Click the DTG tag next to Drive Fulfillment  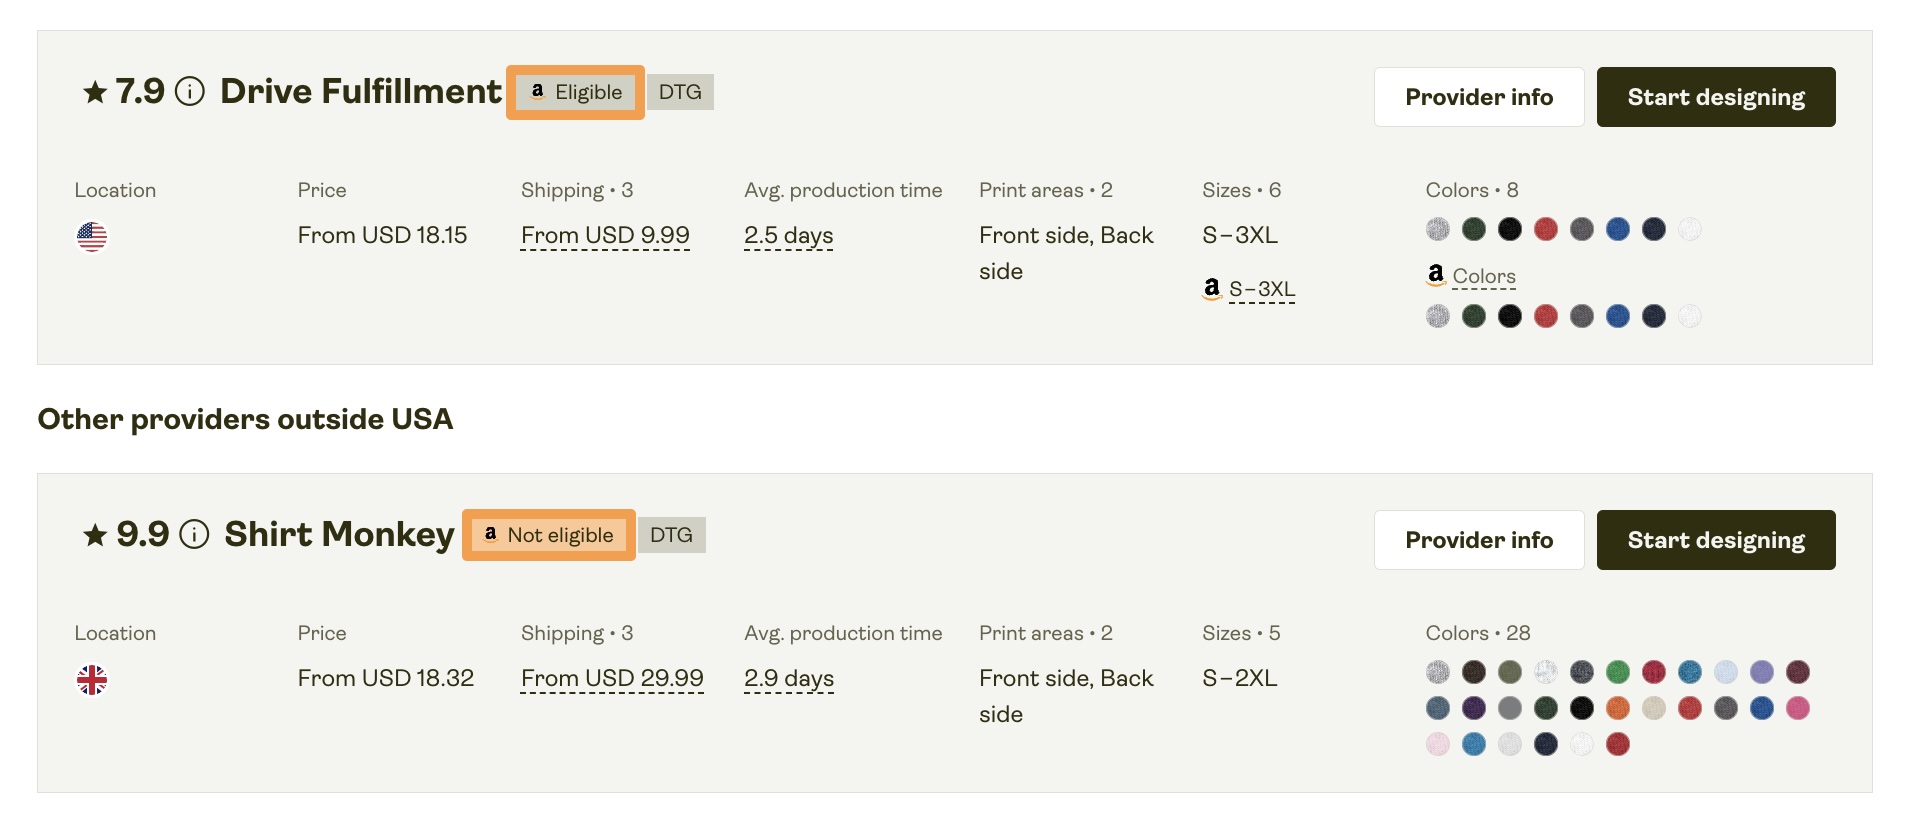click(x=680, y=91)
